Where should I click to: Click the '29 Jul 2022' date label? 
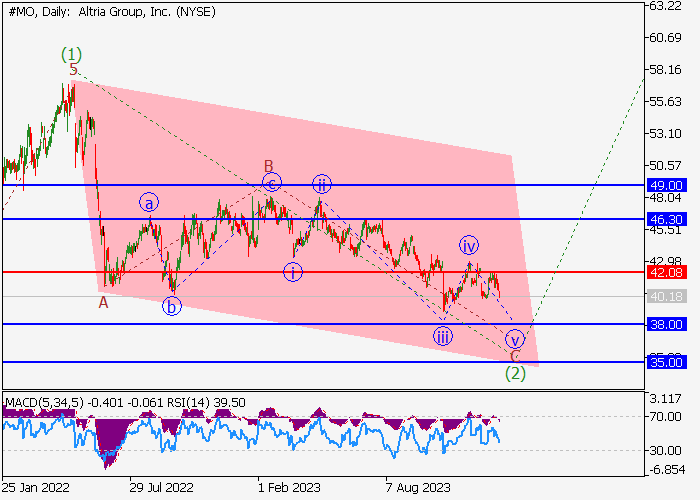coord(162,487)
